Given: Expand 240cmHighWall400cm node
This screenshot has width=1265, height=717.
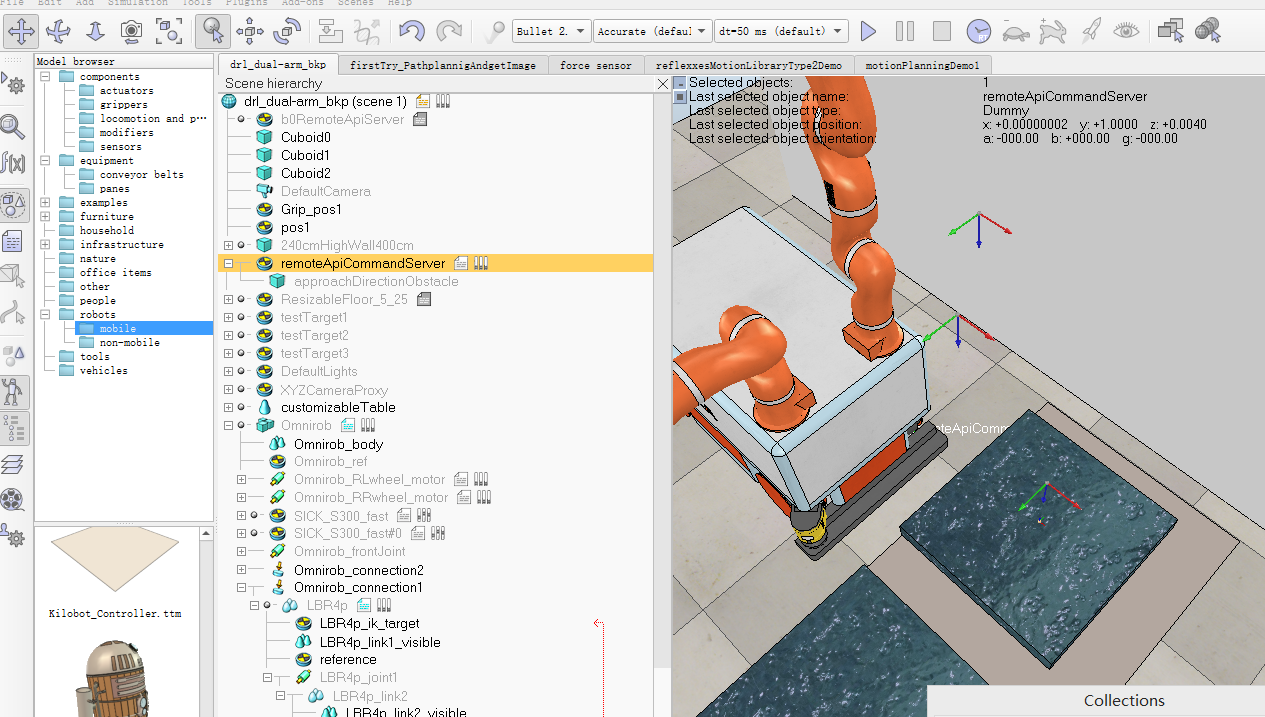Looking at the screenshot, I should pyautogui.click(x=229, y=245).
